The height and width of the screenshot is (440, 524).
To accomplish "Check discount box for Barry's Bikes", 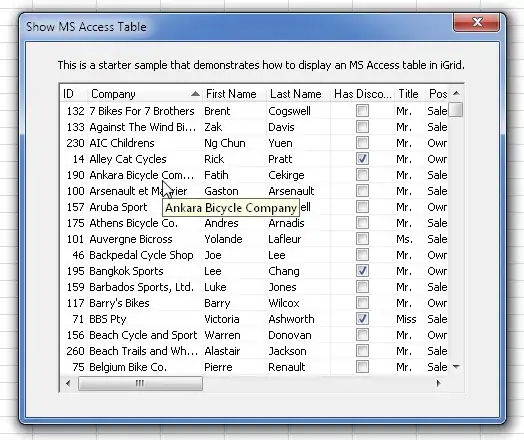I will [362, 303].
